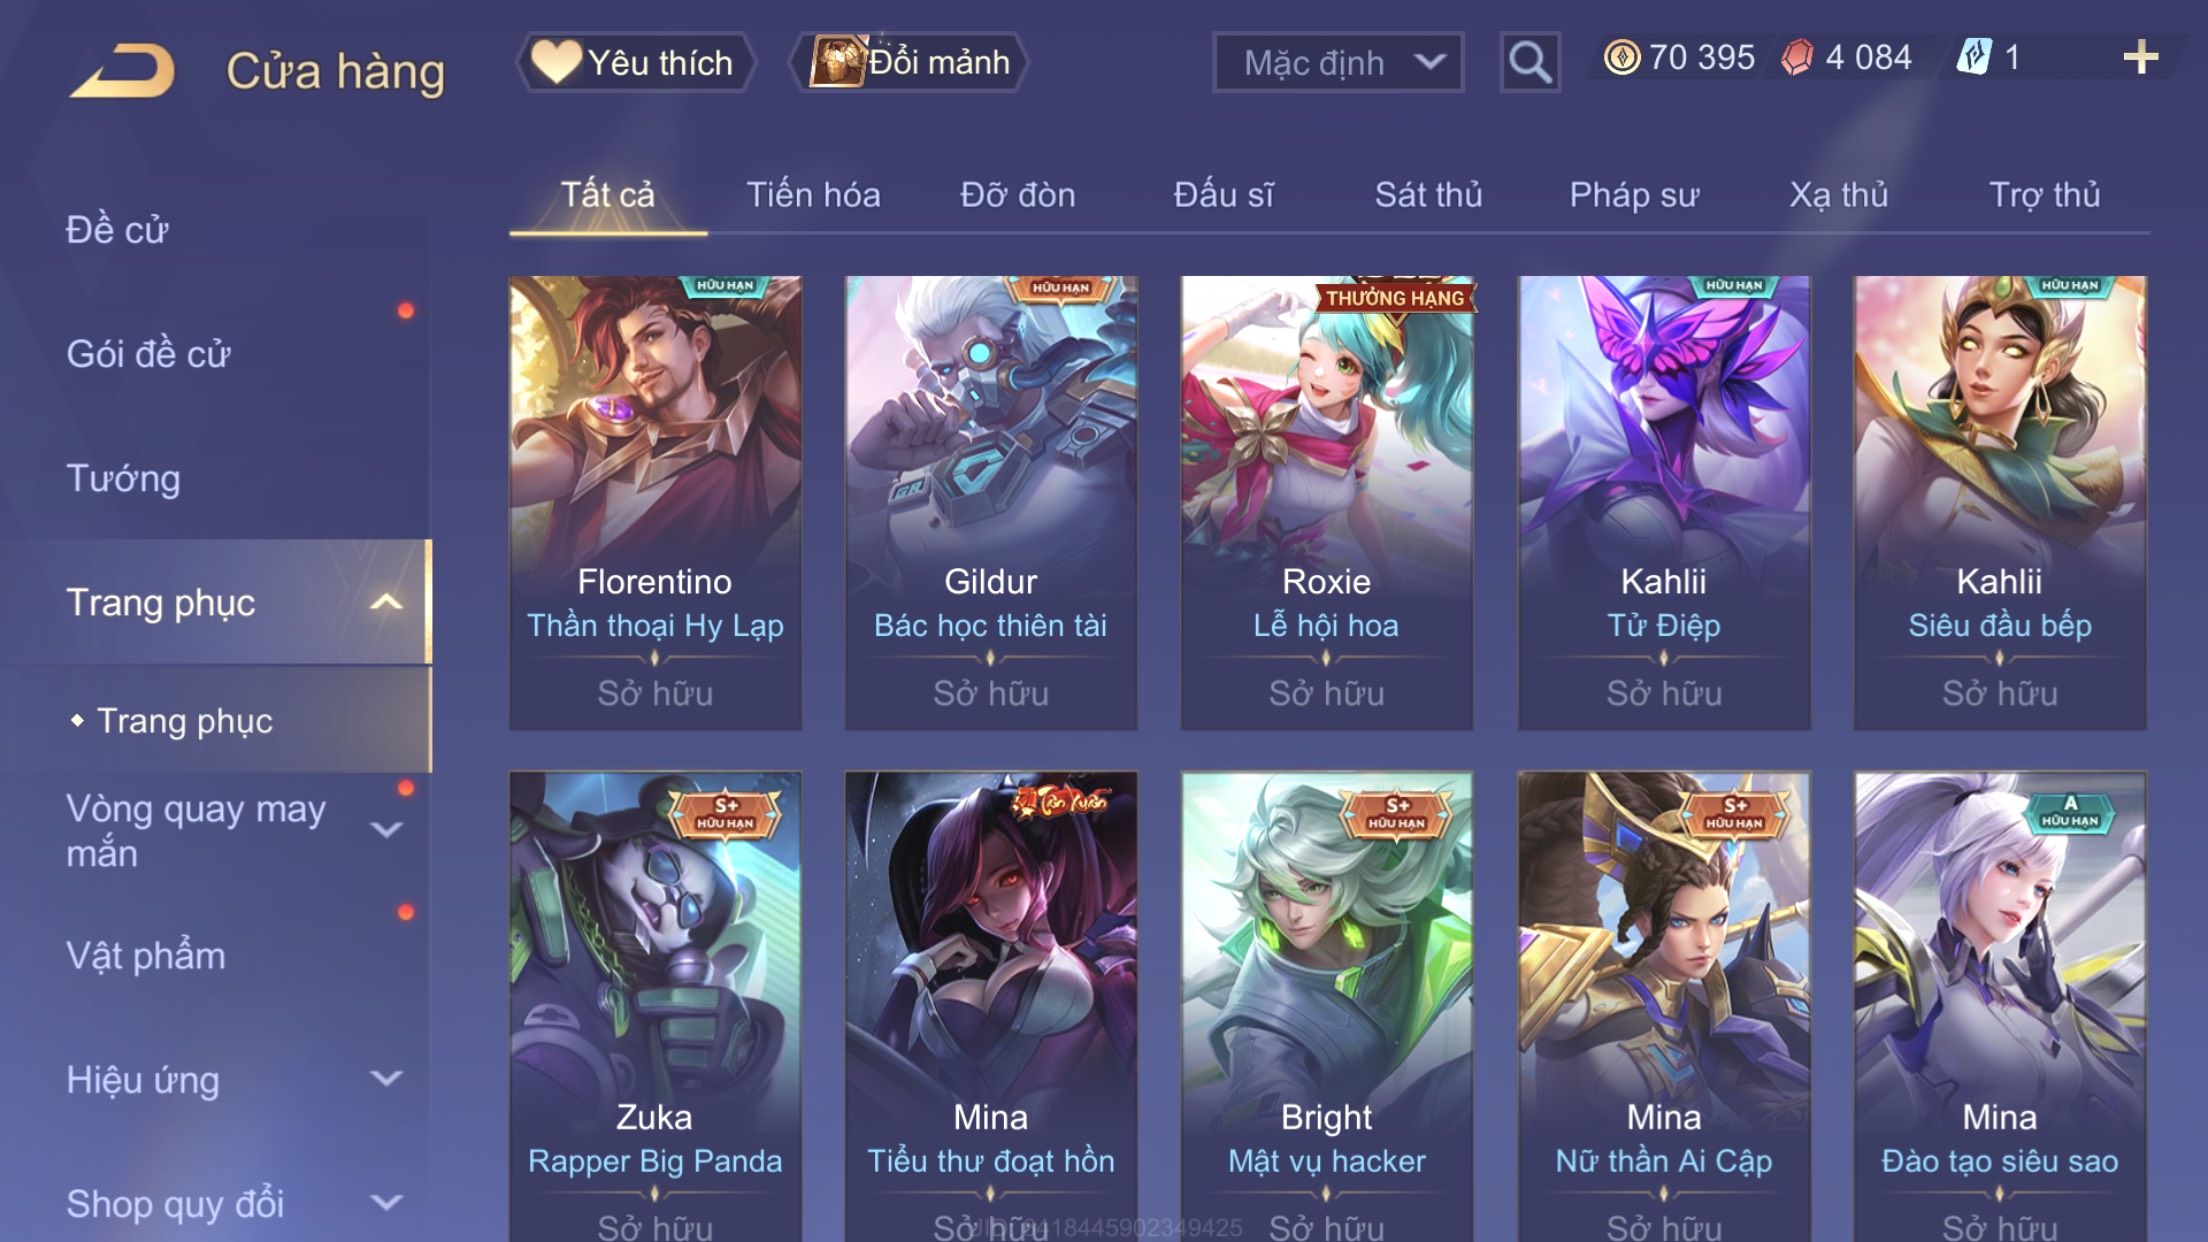Open Roxie Lễ hội hoa skin card
2208x1242 pixels.
tap(1326, 502)
